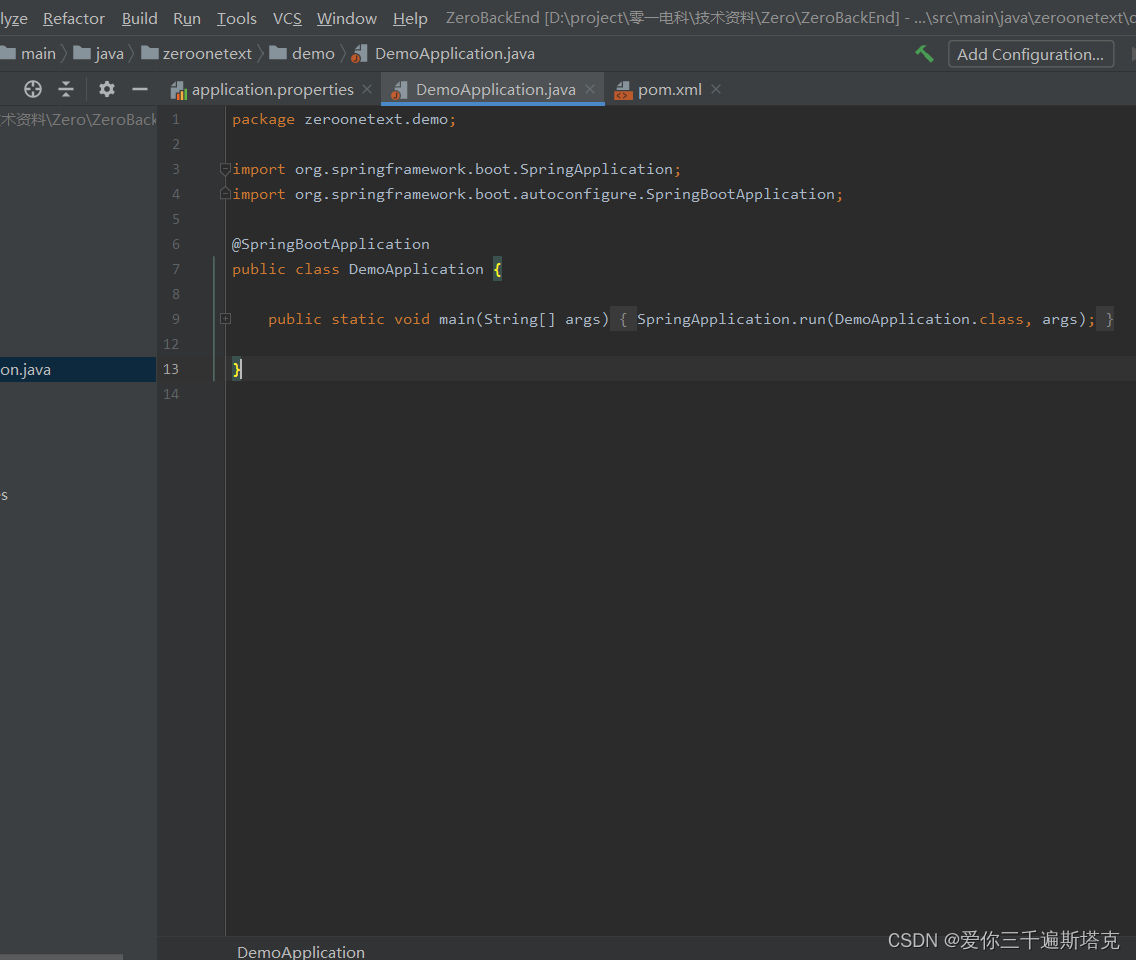Click SpringApplication.run call on line 9
Image resolution: width=1136 pixels, height=960 pixels.
(x=732, y=320)
